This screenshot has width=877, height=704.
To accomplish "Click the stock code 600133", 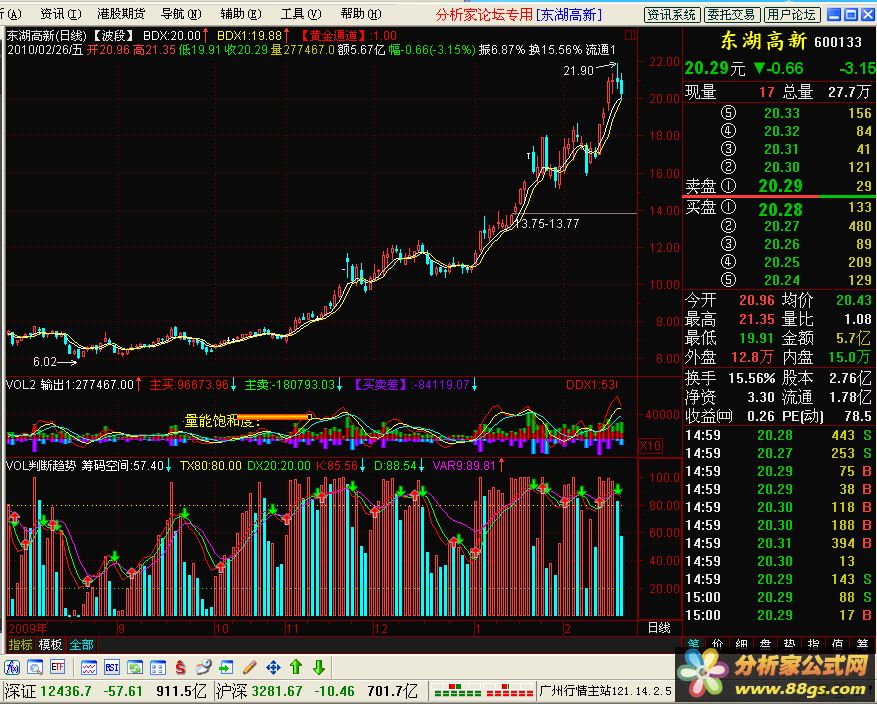I will pos(837,42).
